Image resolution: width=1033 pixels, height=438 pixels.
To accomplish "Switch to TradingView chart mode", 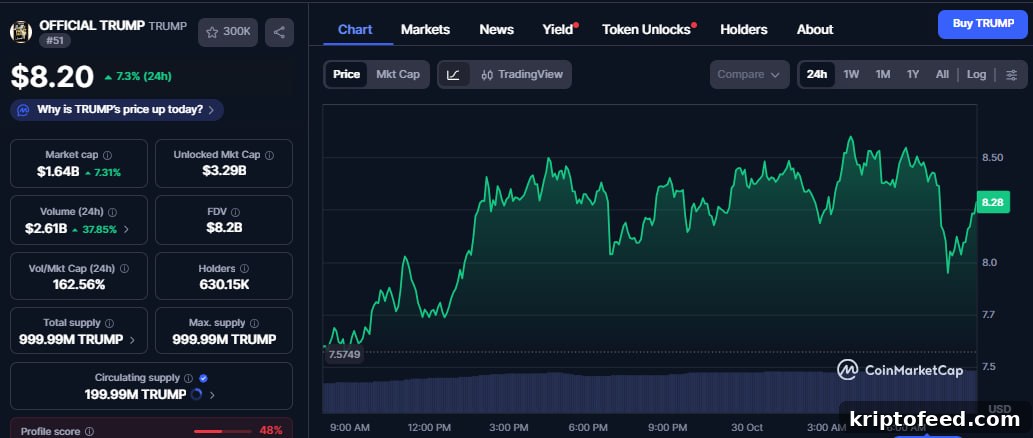I will pyautogui.click(x=522, y=74).
